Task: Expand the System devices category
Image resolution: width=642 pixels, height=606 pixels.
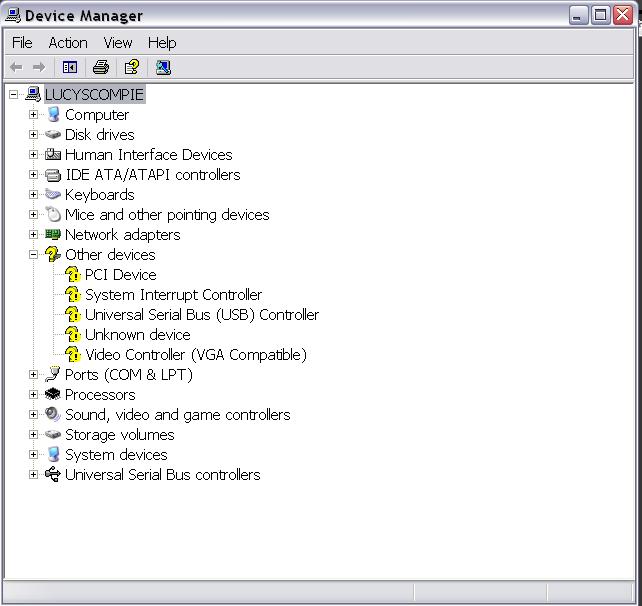Action: (x=34, y=454)
